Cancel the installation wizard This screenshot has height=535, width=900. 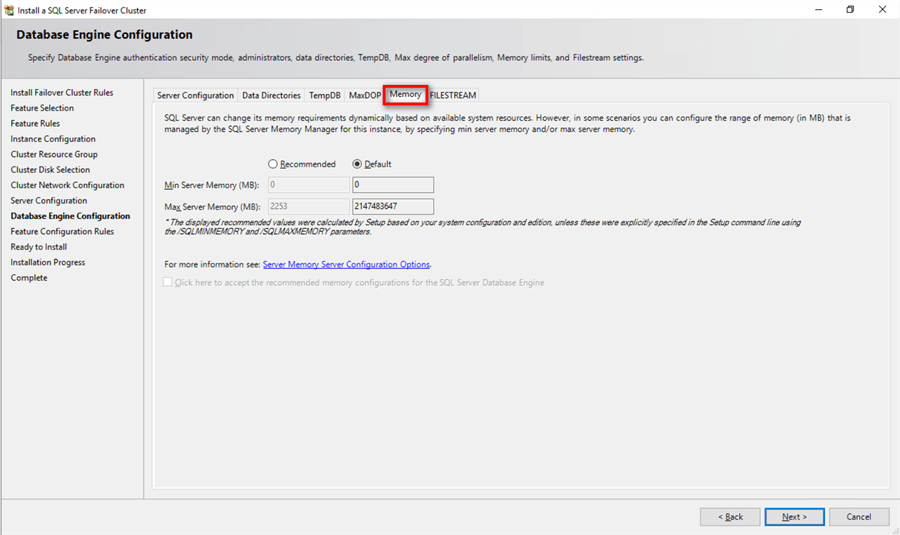point(859,517)
